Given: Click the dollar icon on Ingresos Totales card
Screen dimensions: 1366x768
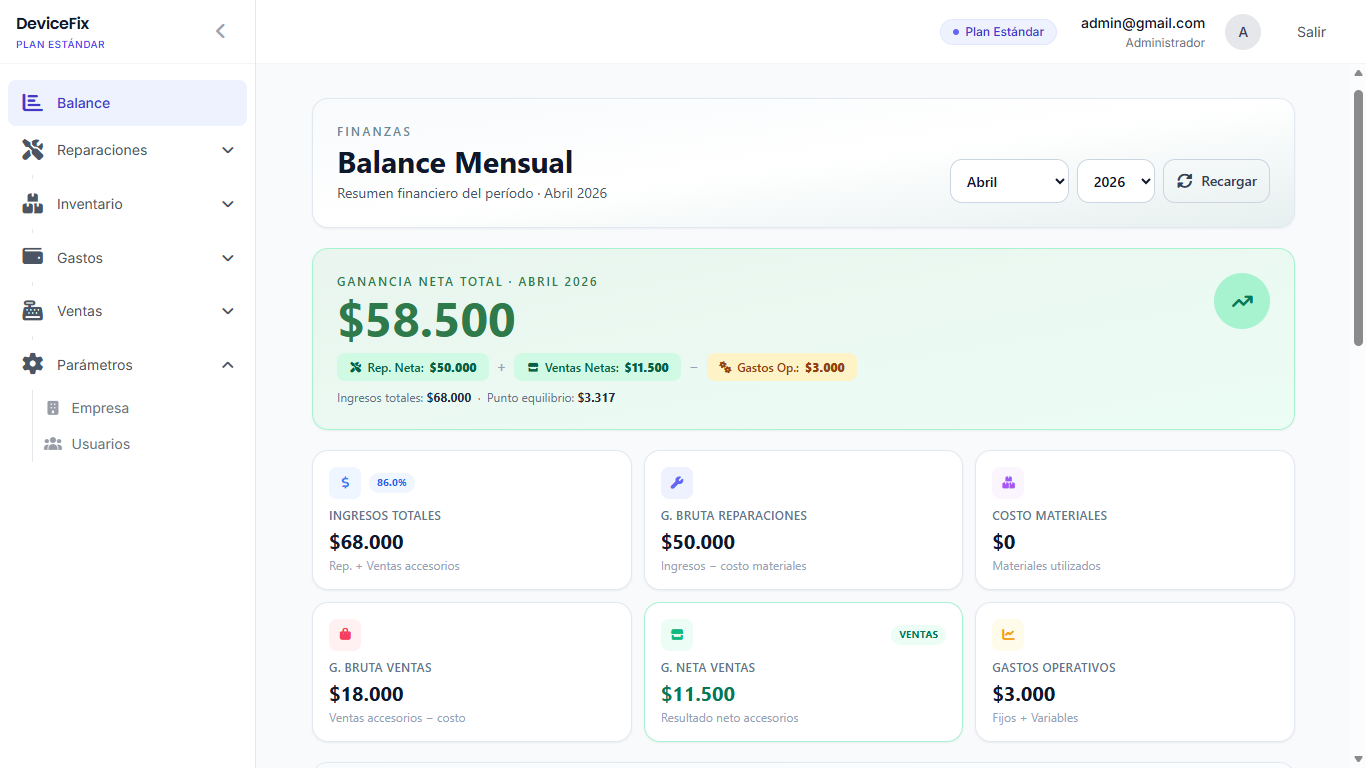Looking at the screenshot, I should click(345, 482).
